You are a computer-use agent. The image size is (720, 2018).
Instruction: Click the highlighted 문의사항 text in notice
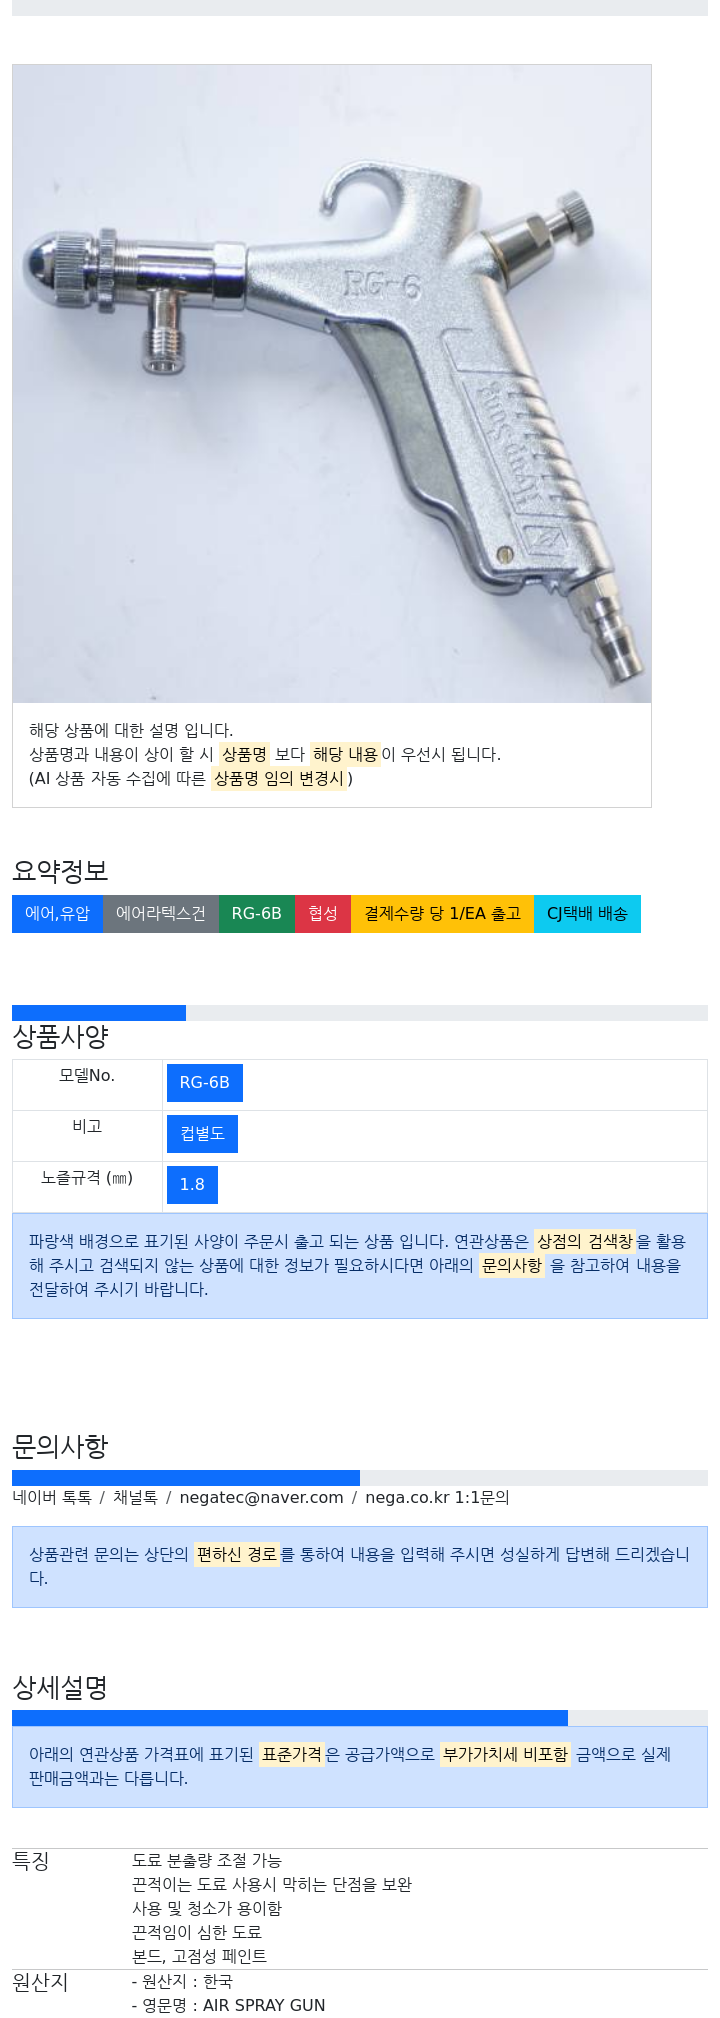click(512, 1266)
